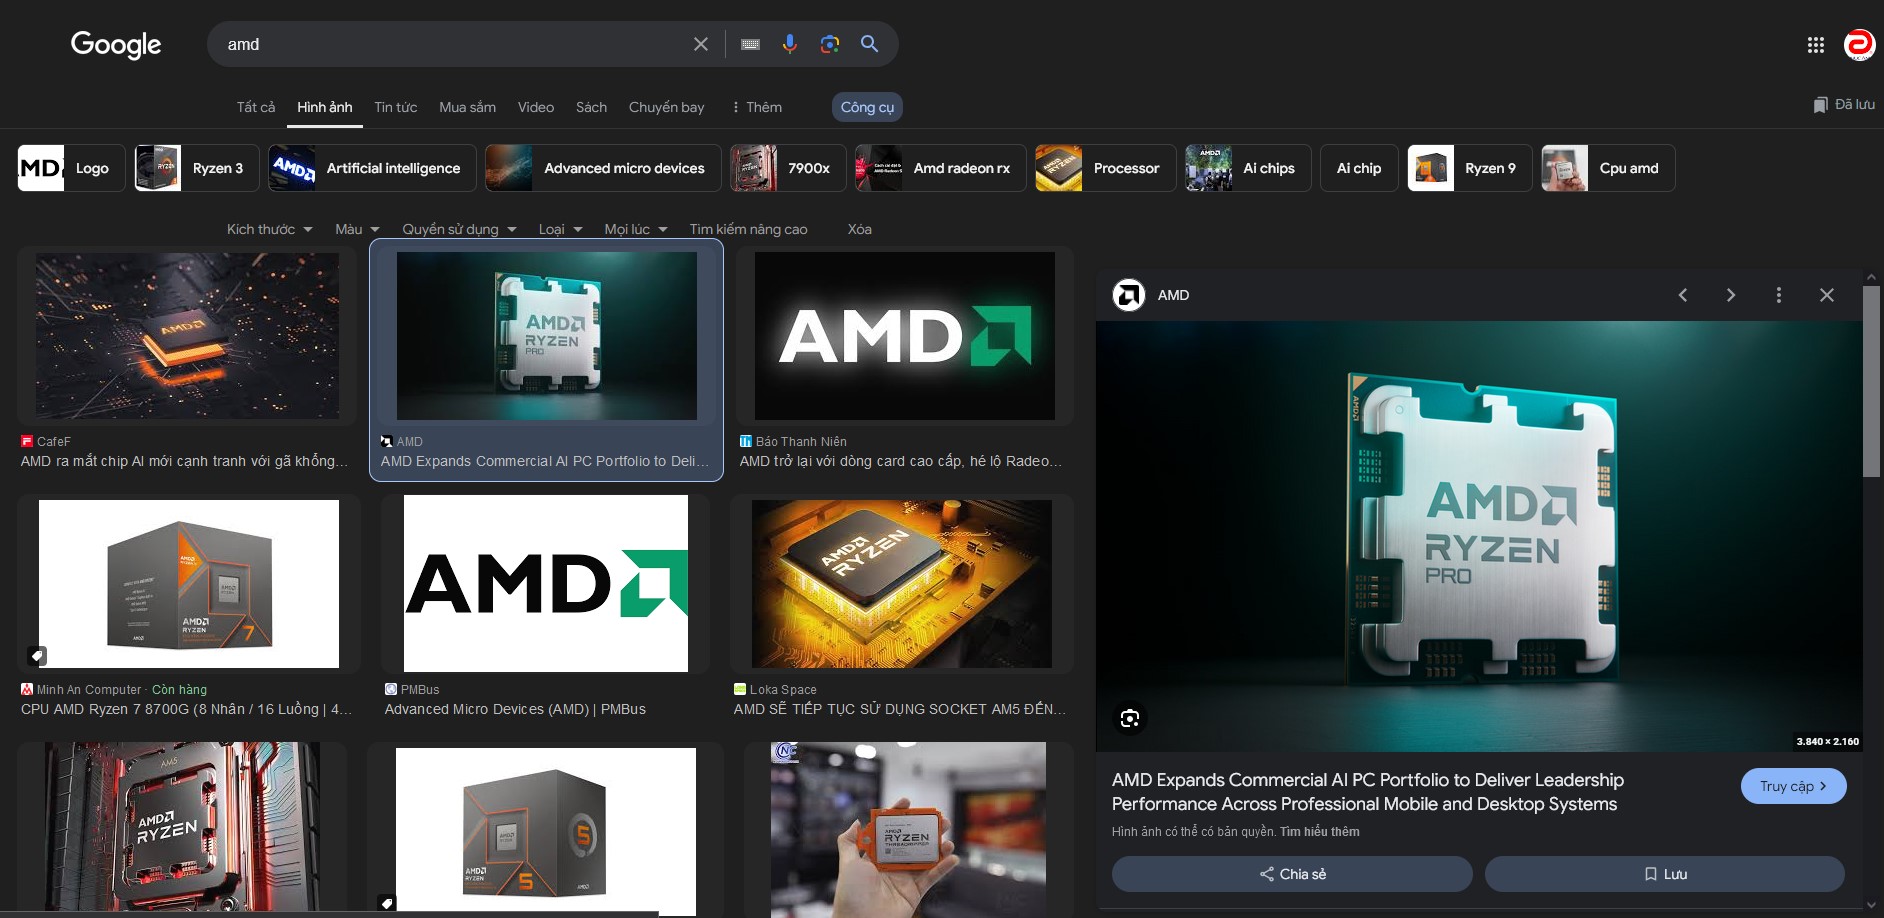Image resolution: width=1884 pixels, height=918 pixels.
Task: Click Xóa to clear filters
Action: 859,229
